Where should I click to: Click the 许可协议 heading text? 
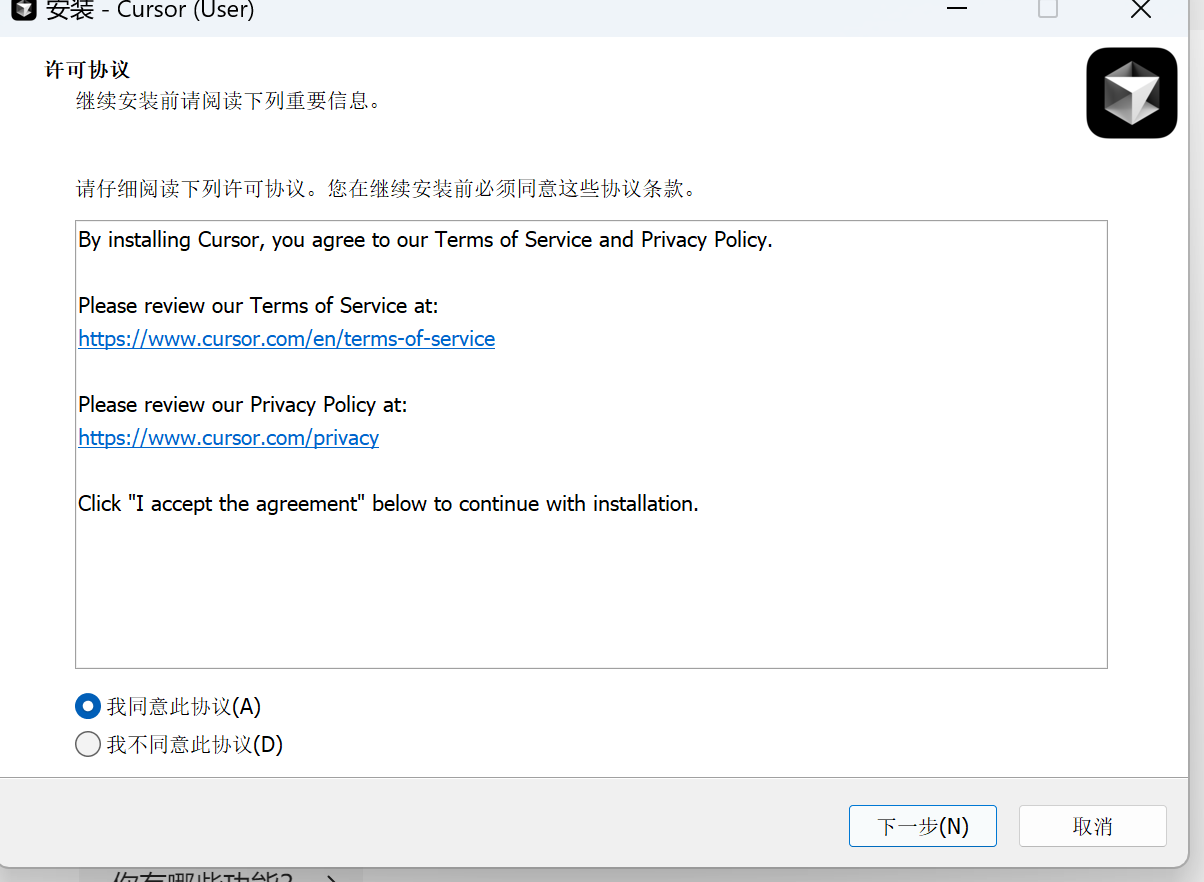88,70
